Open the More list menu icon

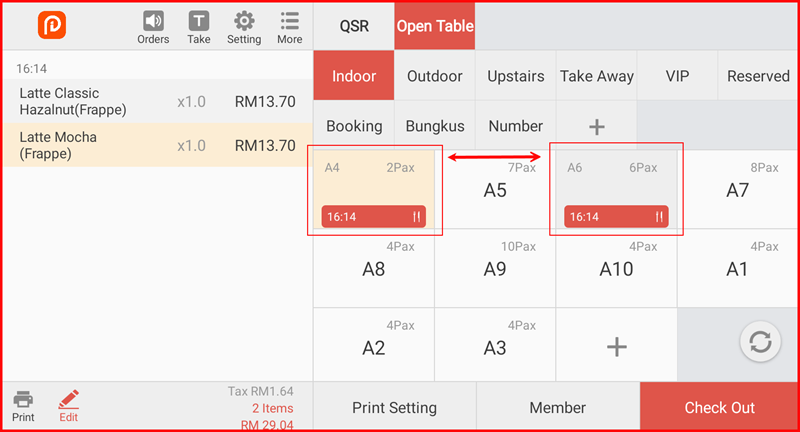coord(290,28)
